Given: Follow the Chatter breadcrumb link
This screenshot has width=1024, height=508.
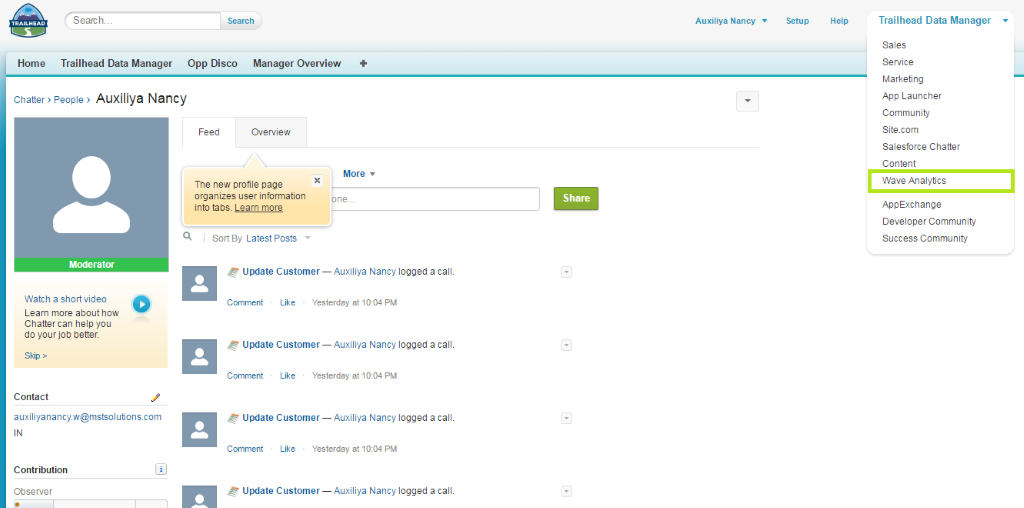Looking at the screenshot, I should click(x=29, y=100).
